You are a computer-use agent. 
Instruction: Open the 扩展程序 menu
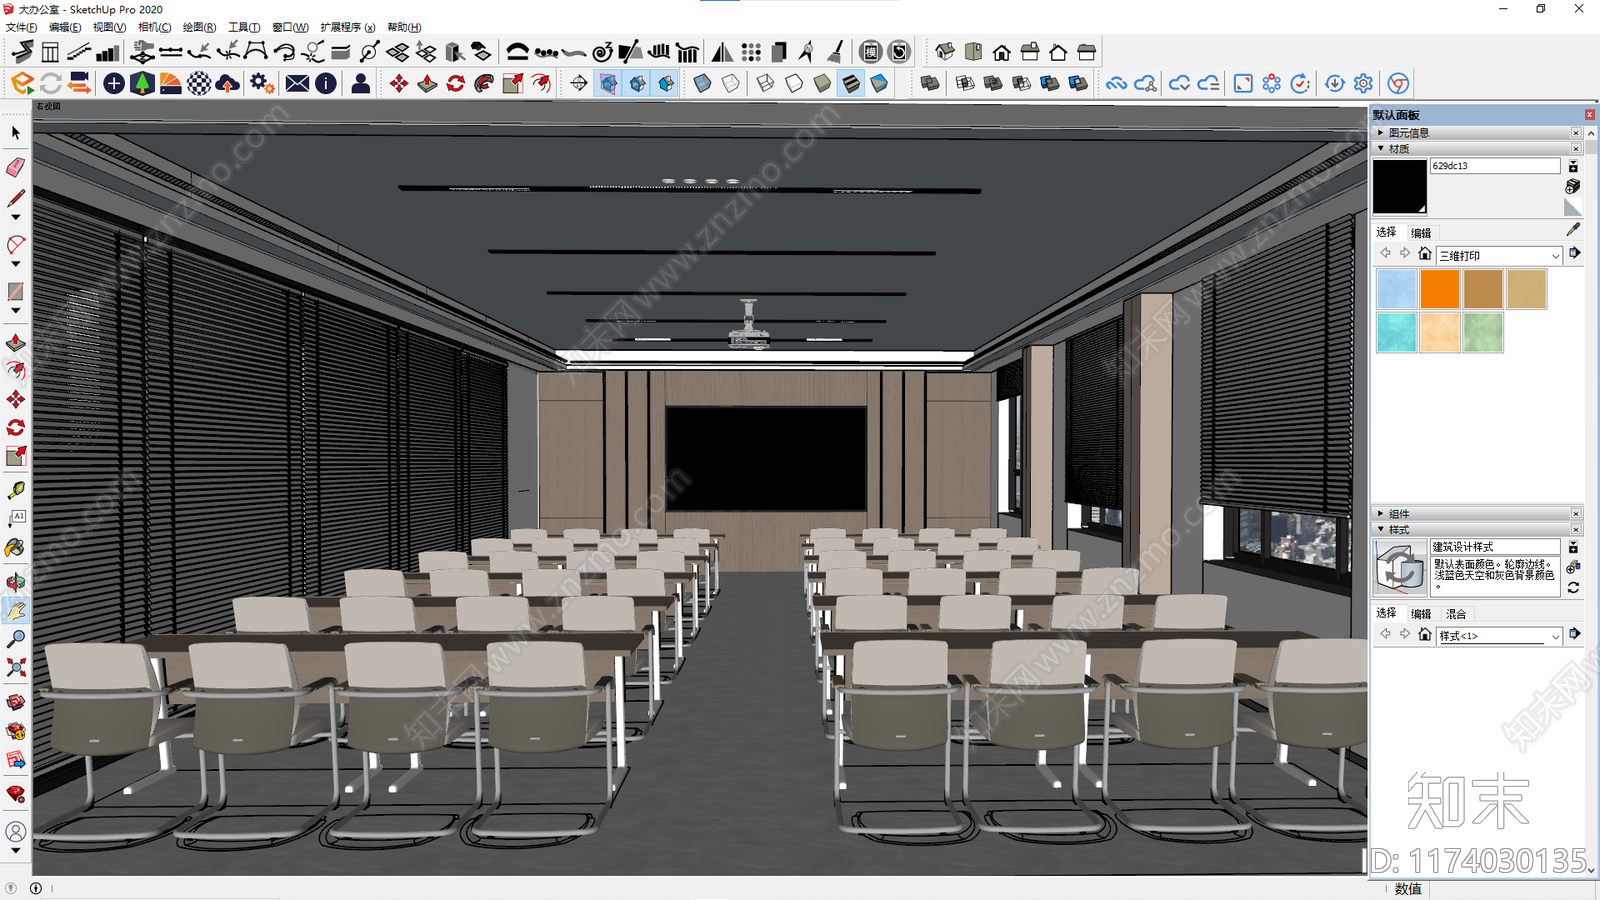(348, 27)
